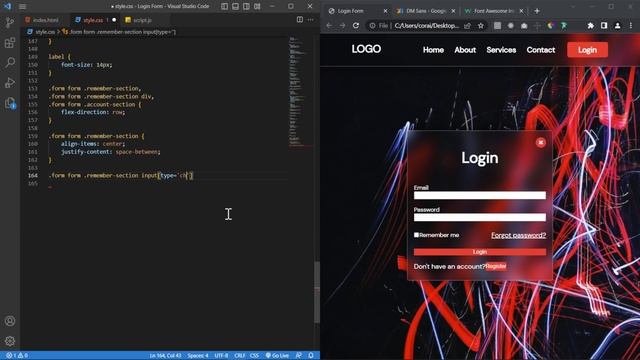Open the activity bar icon with a badge
The width and height of the screenshot is (640, 360).
click(x=10, y=102)
